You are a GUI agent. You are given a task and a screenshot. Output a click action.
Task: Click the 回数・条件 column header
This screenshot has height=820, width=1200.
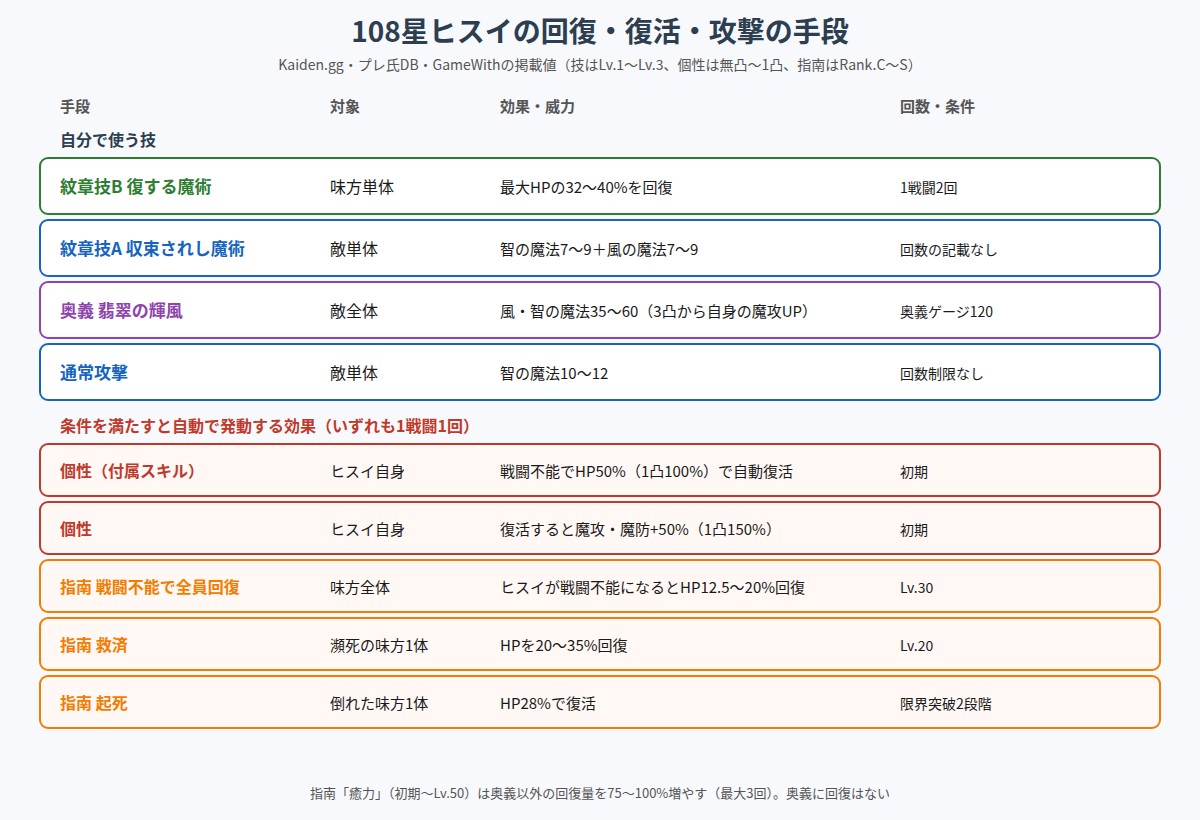(x=937, y=107)
